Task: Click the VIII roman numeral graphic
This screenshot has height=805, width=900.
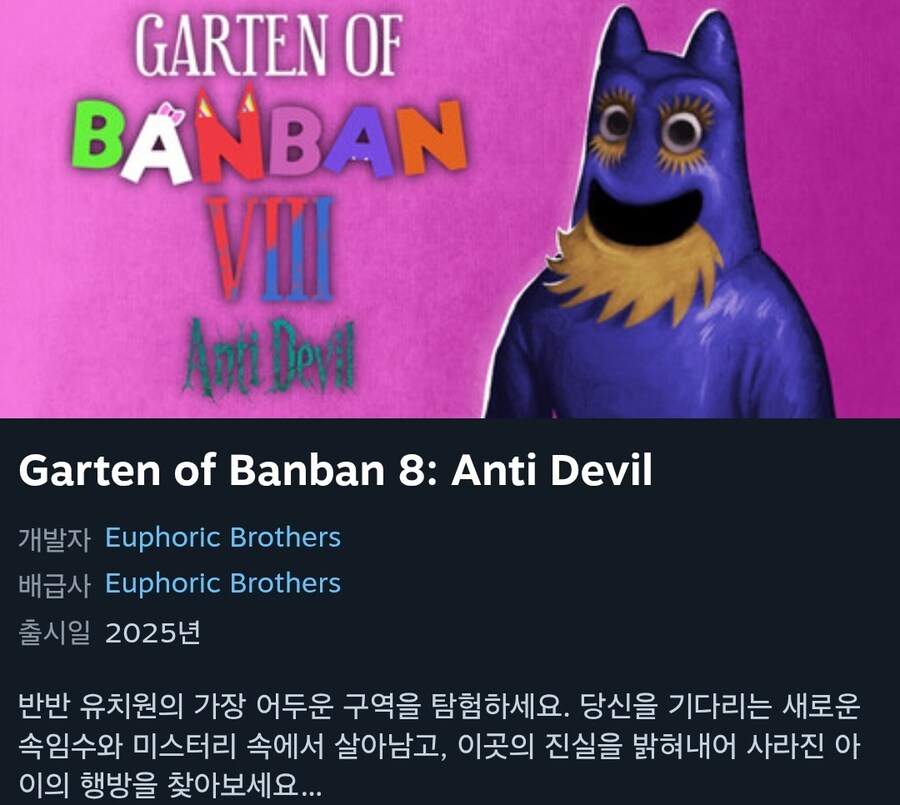Action: [x=270, y=248]
